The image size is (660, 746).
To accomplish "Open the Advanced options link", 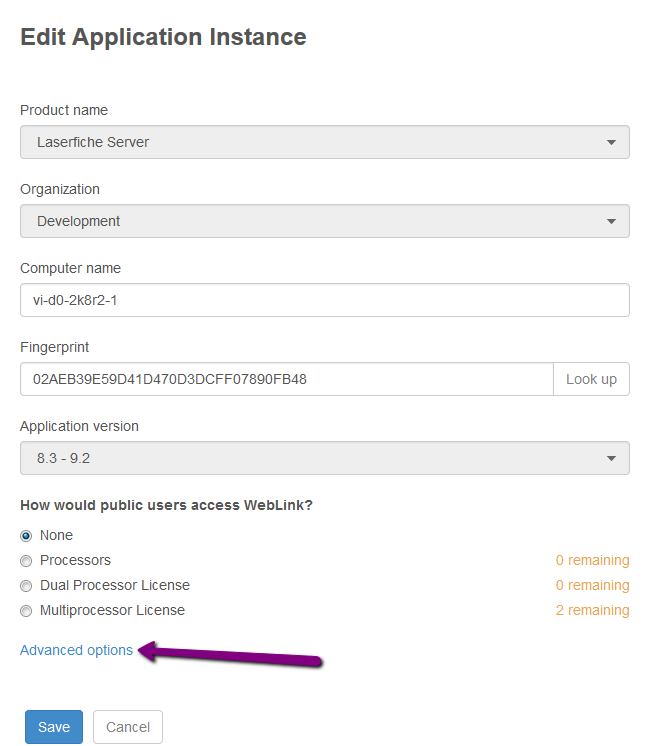I will point(76,650).
